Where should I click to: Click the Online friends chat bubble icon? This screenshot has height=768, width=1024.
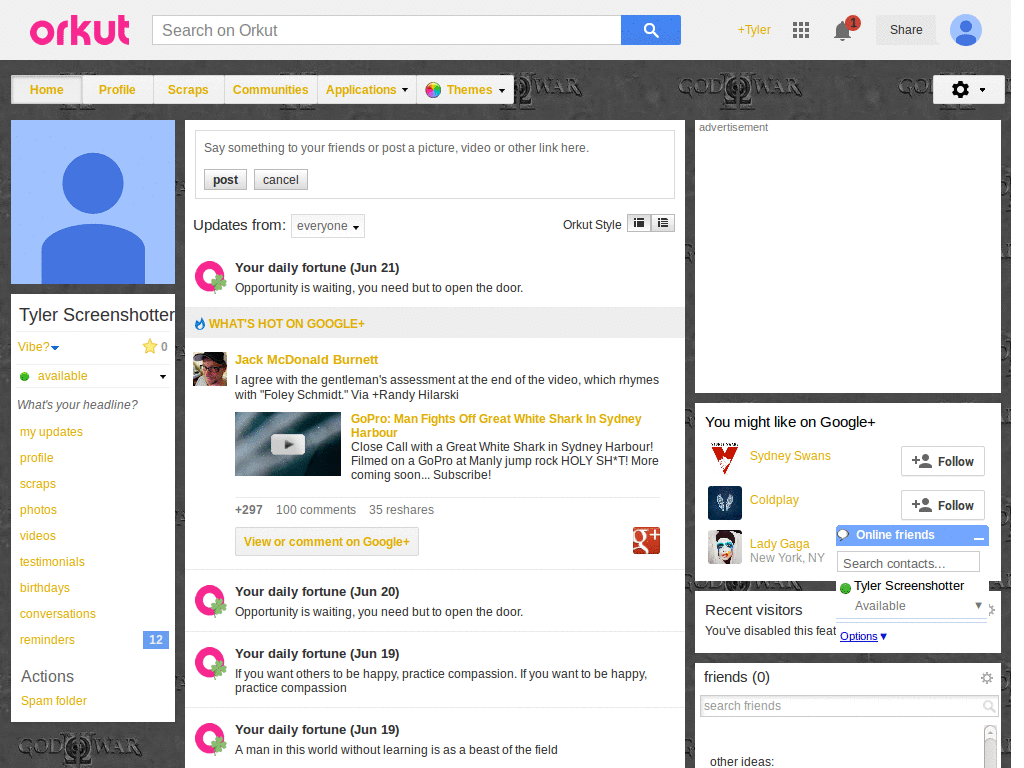[x=844, y=535]
